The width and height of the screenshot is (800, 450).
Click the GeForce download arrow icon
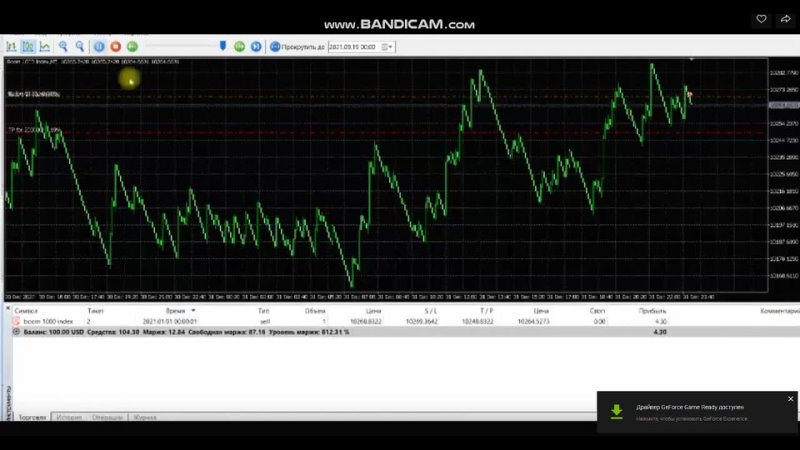(617, 412)
